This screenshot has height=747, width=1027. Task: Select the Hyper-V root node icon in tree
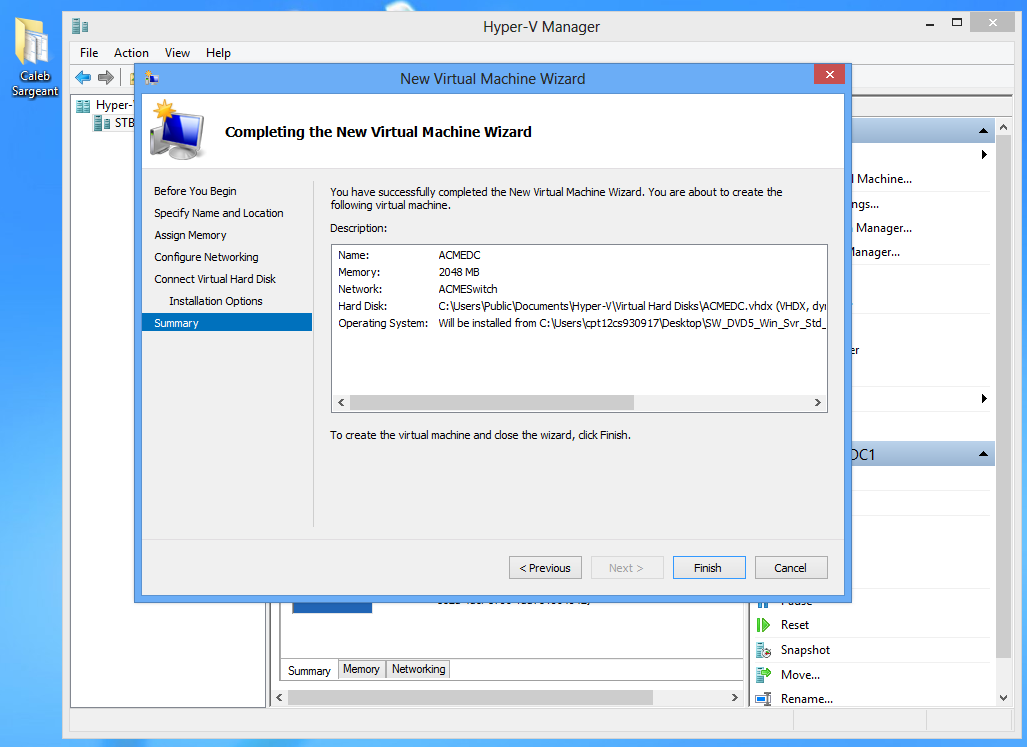83,105
